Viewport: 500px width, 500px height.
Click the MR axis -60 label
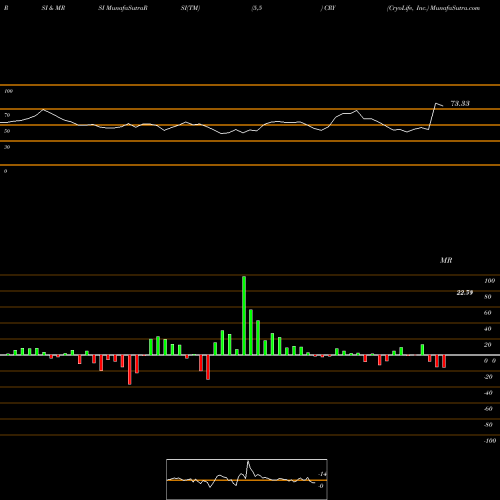click(488, 409)
